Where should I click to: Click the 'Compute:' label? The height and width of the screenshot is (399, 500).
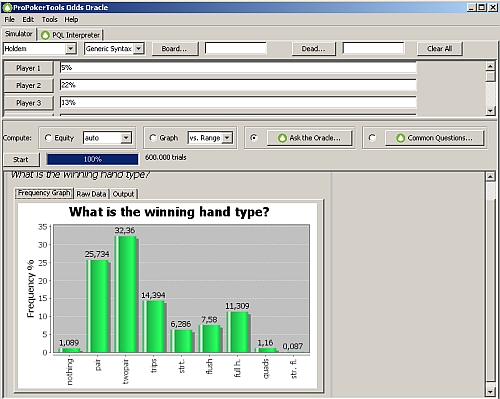[x=17, y=138]
